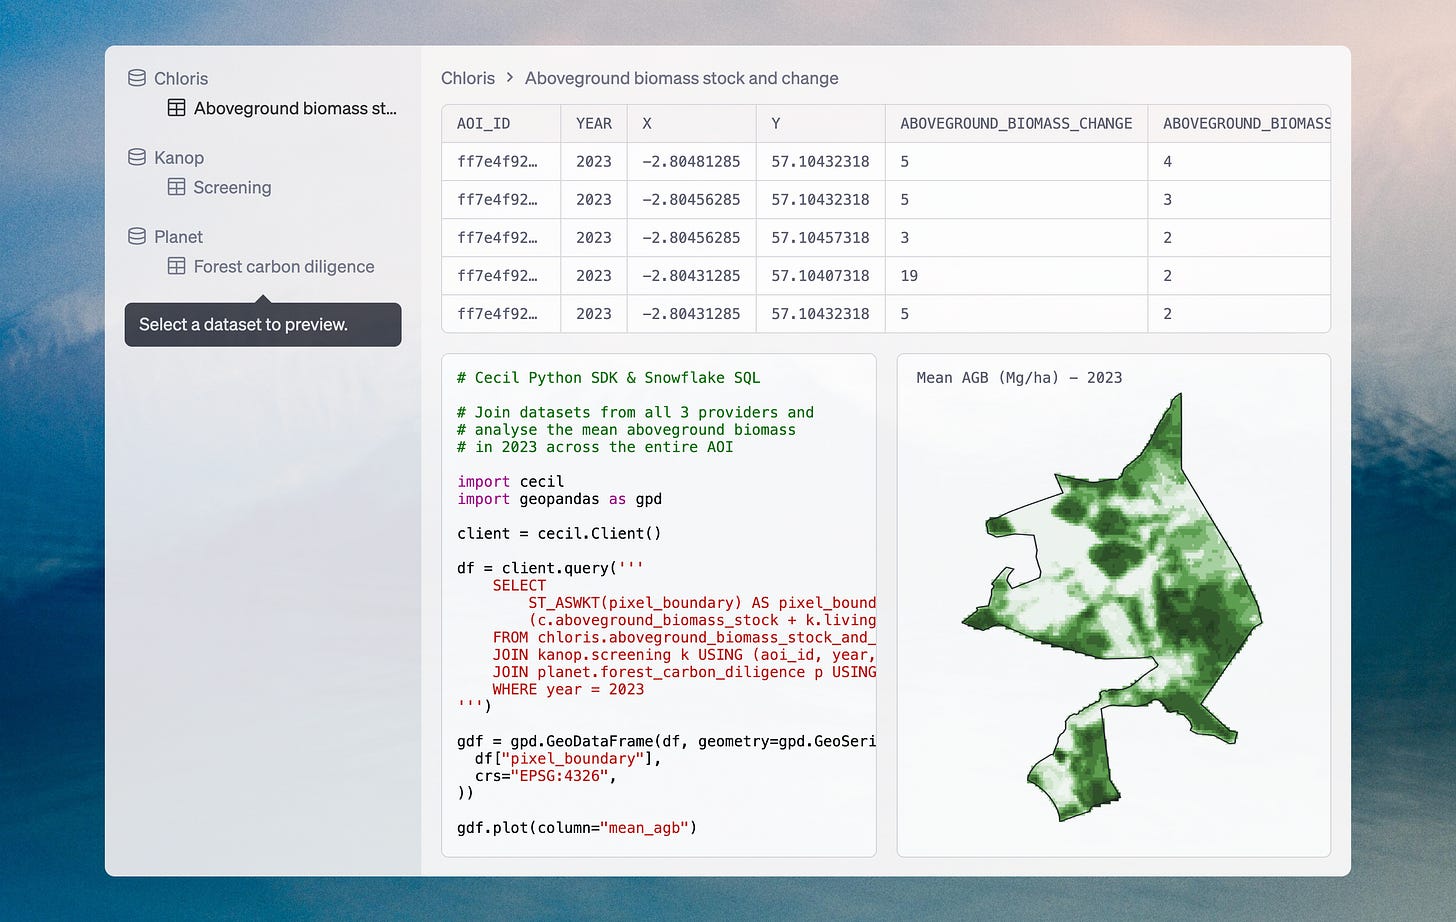Select Chloris provider in sidebar
Screen dimensions: 1456x922
coord(181,78)
